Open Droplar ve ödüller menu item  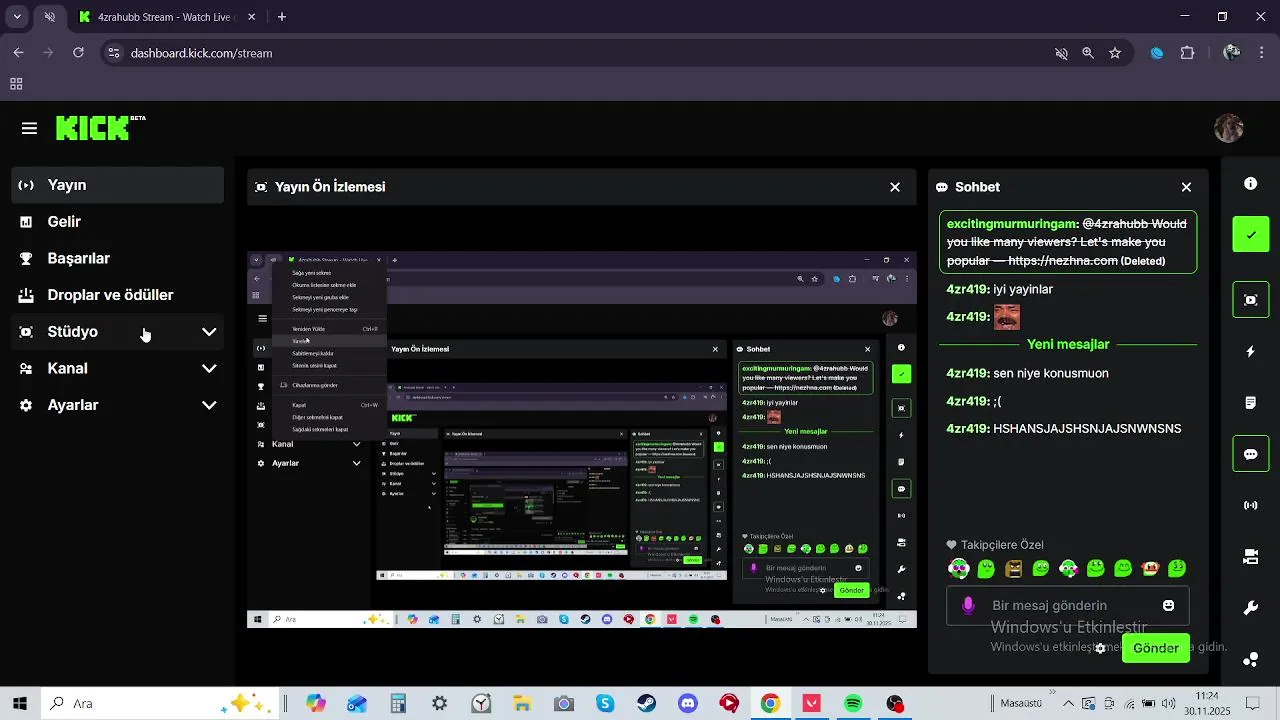(118, 295)
